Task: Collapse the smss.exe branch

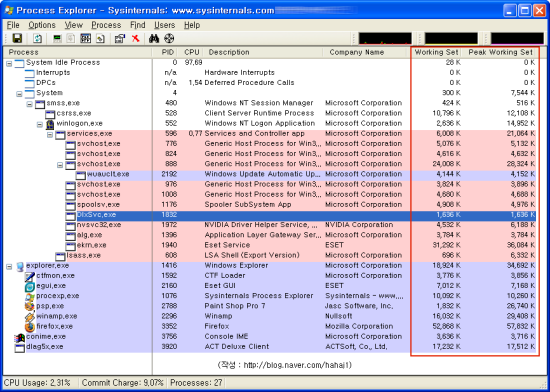Action: (29, 104)
